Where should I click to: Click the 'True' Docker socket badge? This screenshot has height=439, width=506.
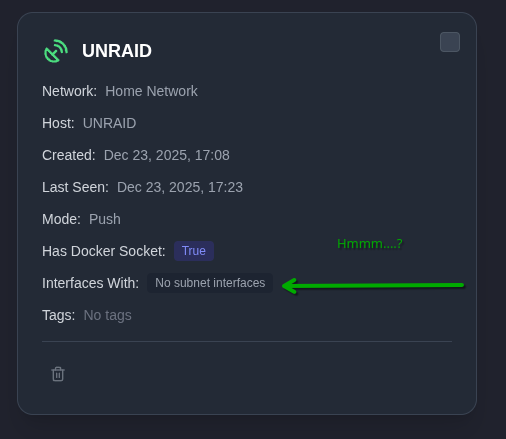[x=194, y=251]
